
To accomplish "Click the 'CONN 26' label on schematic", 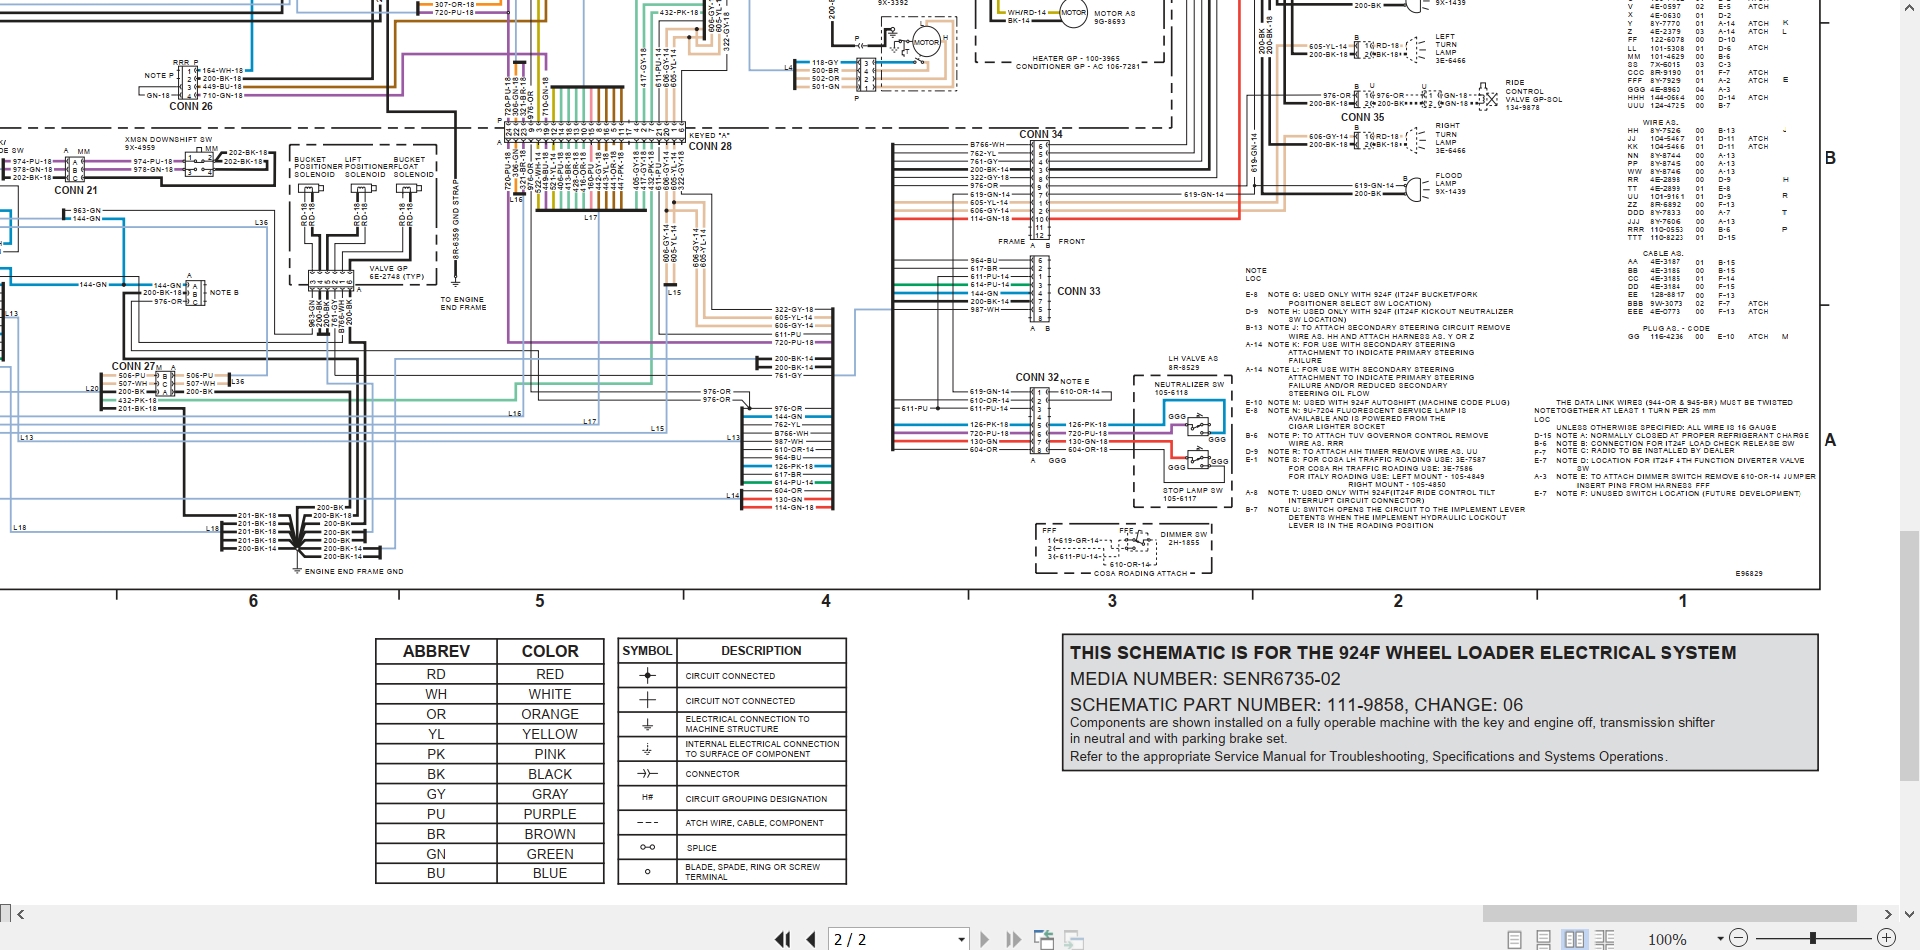I will coord(190,106).
